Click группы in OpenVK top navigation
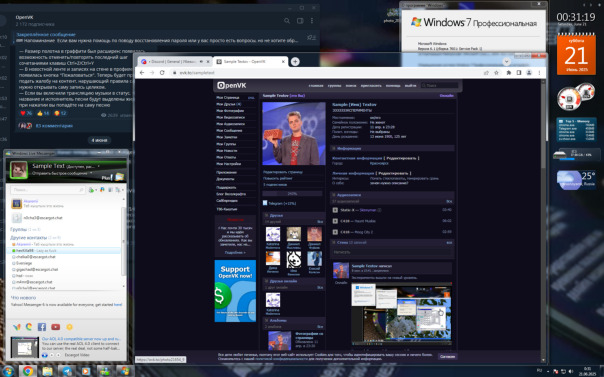 point(334,85)
